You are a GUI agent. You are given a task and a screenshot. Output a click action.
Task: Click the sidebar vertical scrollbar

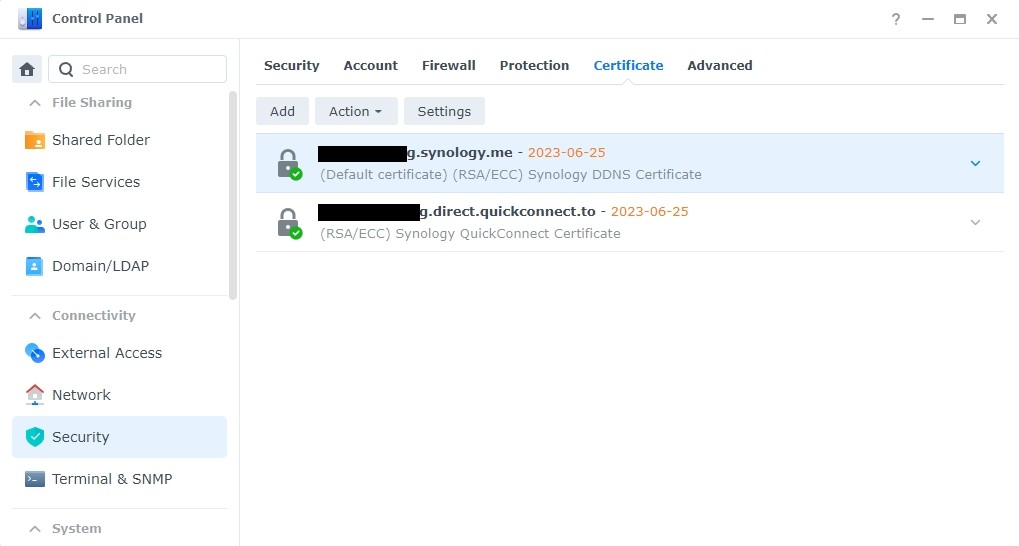tap(233, 195)
